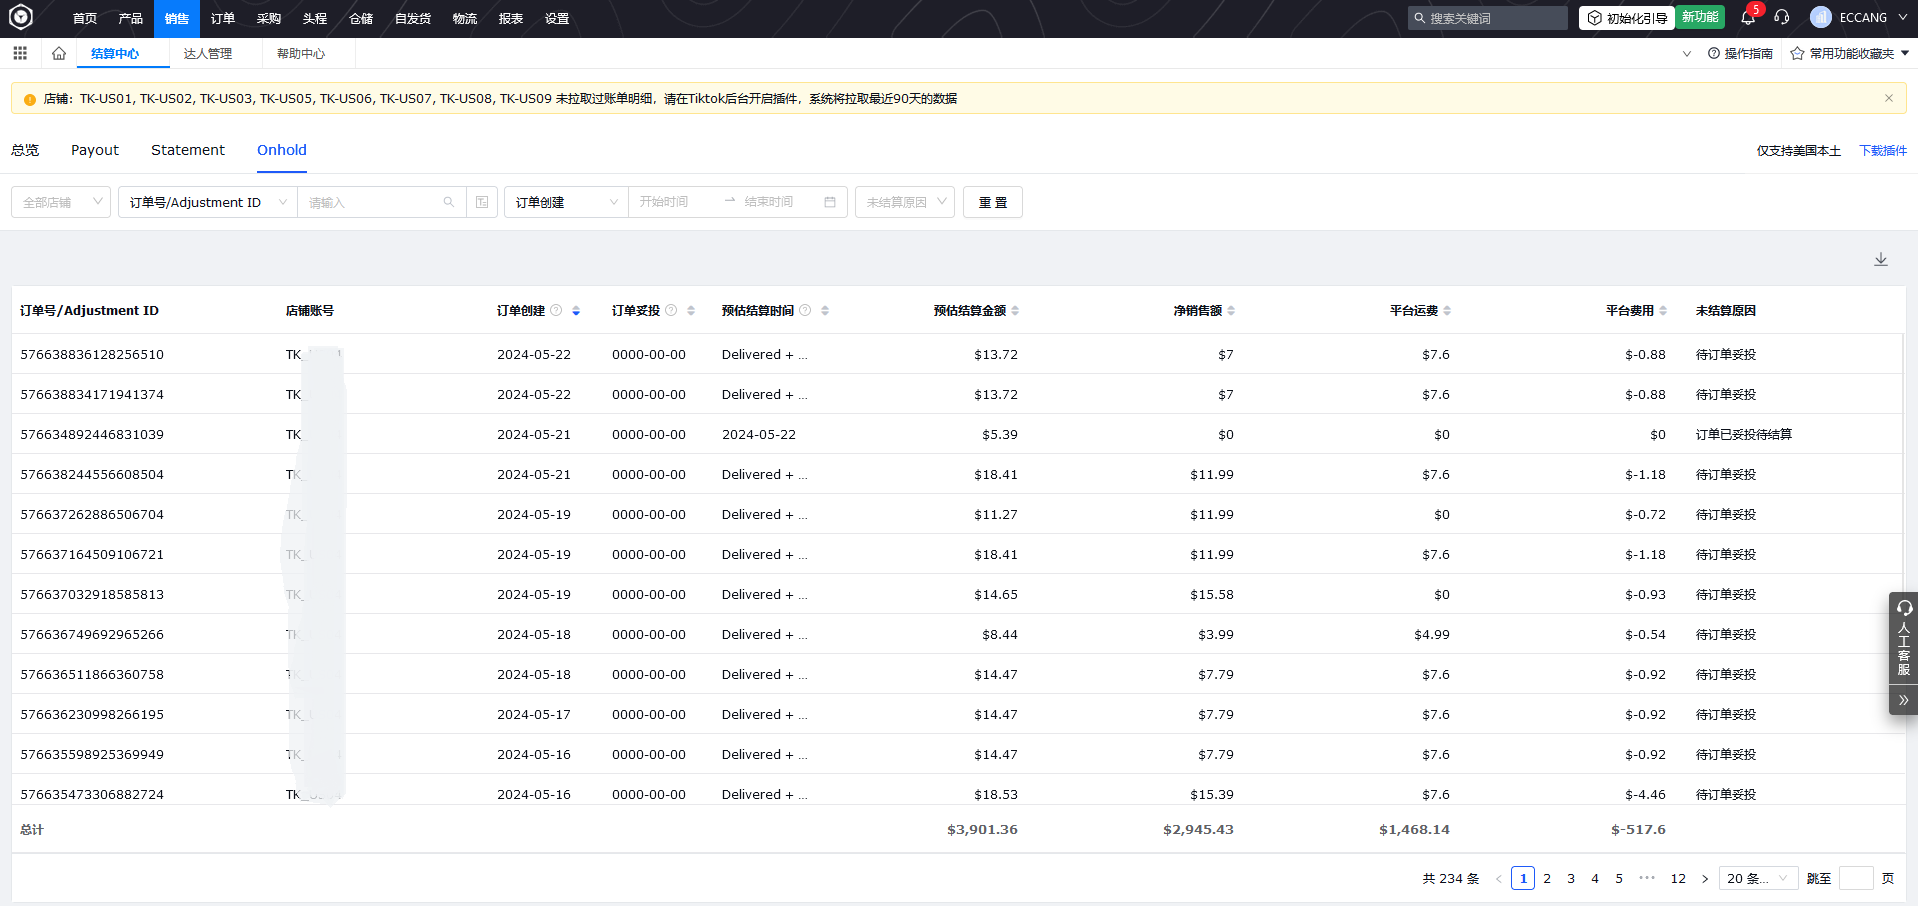Image resolution: width=1918 pixels, height=906 pixels.
Task: Click help icon next to 订单创建 header
Action: [x=556, y=310]
